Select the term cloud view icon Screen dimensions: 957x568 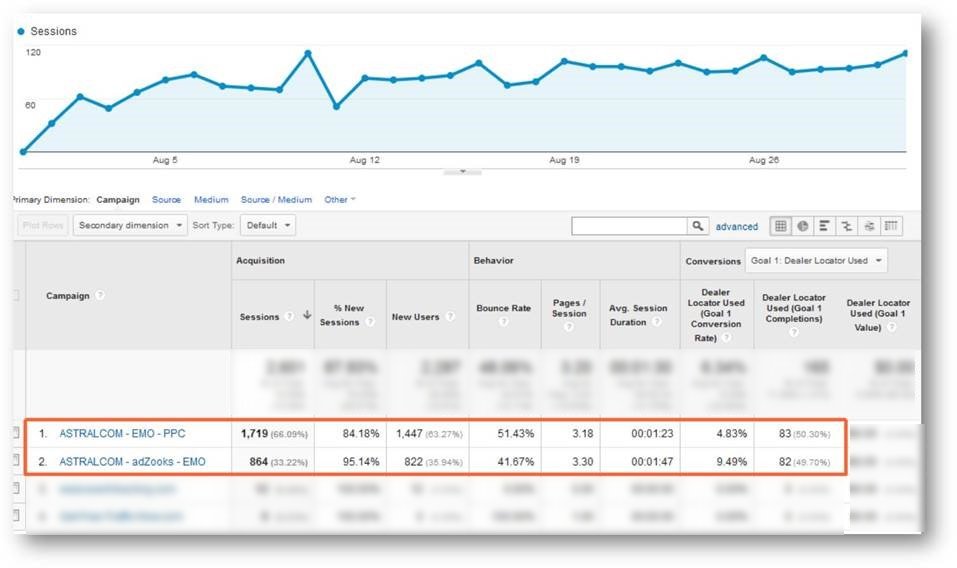pos(868,227)
